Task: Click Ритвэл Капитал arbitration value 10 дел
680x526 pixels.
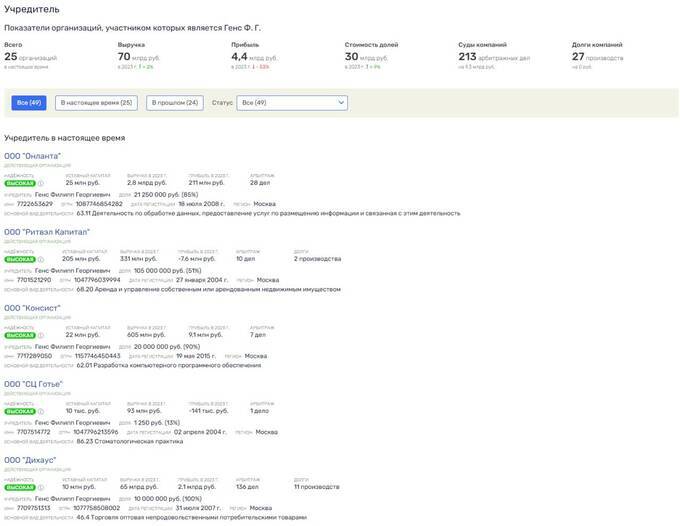Action: coord(245,258)
